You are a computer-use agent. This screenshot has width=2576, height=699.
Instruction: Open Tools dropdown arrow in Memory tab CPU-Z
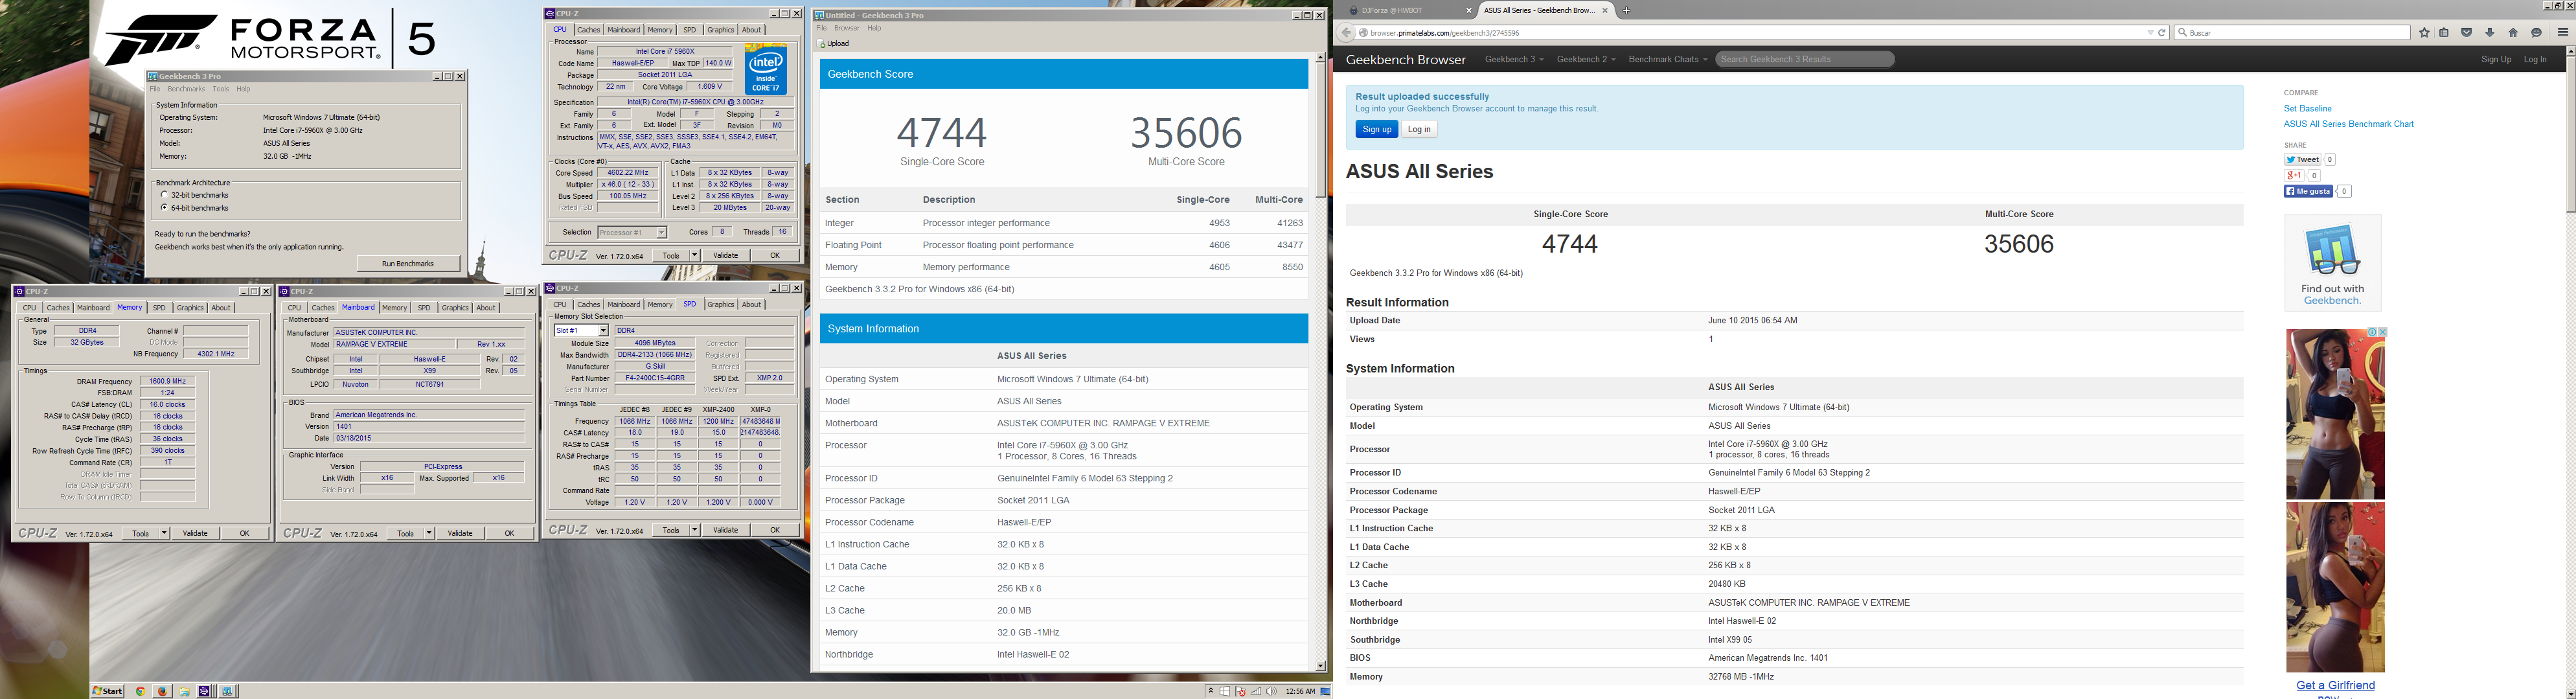[x=164, y=533]
